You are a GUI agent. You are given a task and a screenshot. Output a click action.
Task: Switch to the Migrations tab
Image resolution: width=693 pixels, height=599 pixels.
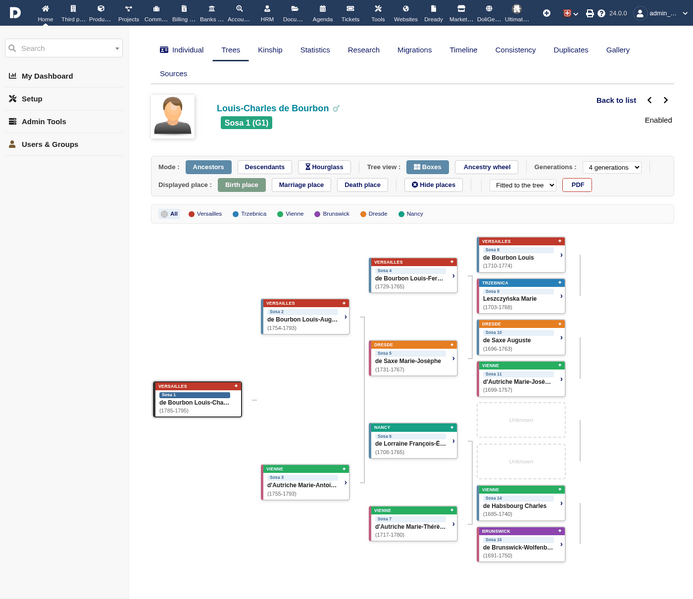tap(415, 50)
